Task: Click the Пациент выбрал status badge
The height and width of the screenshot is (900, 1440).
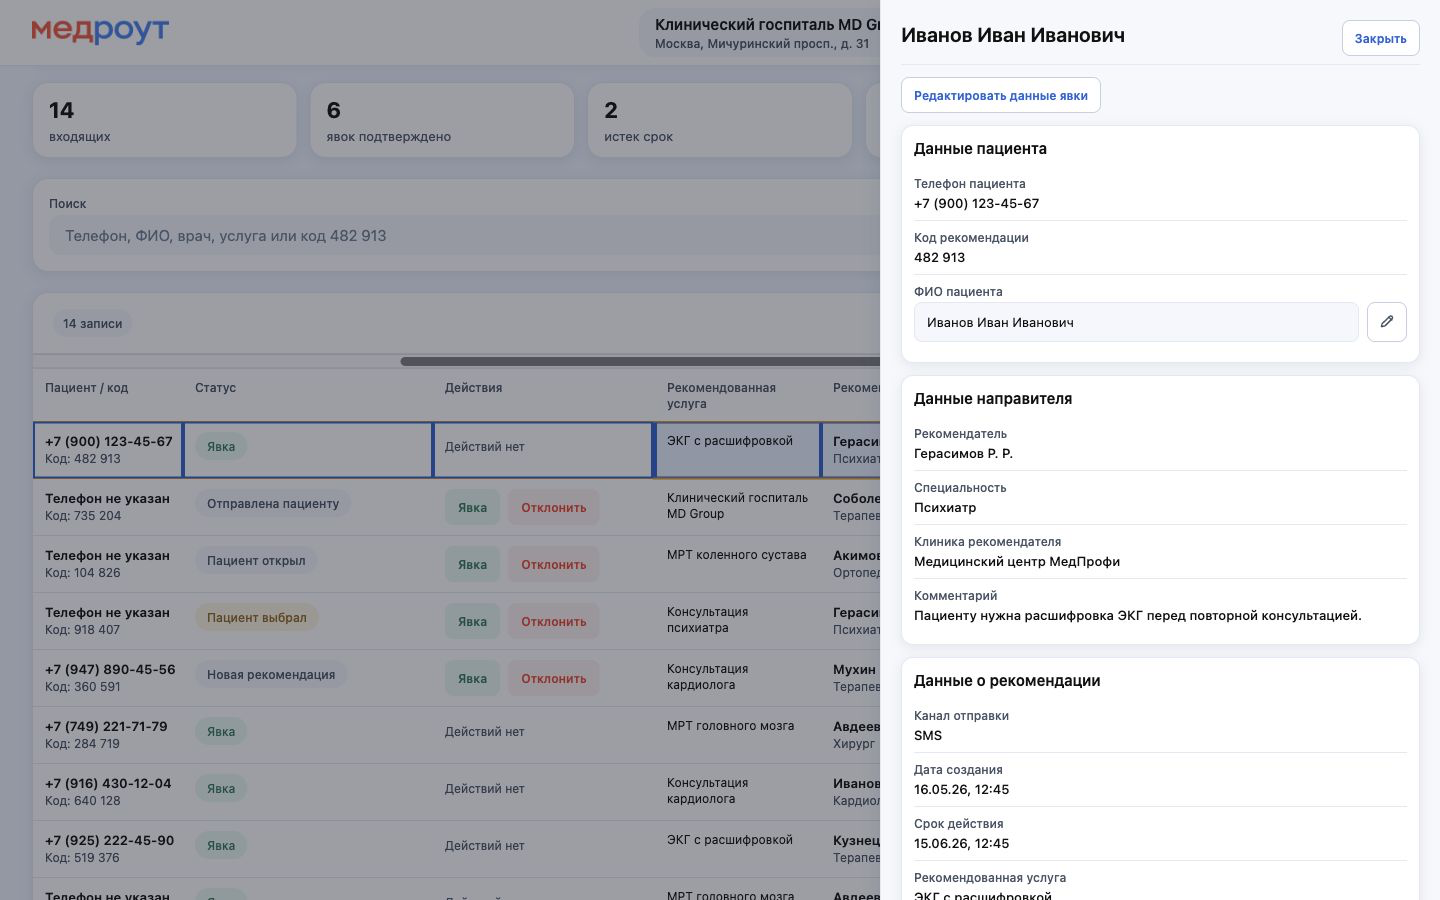Action: [x=256, y=617]
